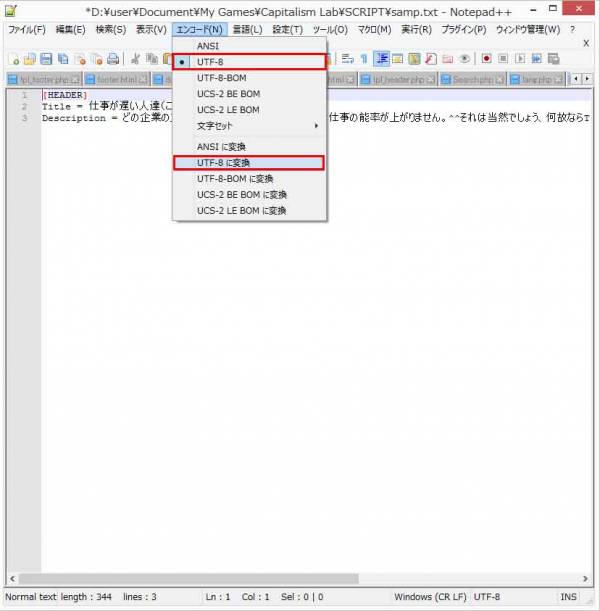Select the checked UTF-8 encoding entry
This screenshot has height=611, width=600.
click(249, 62)
